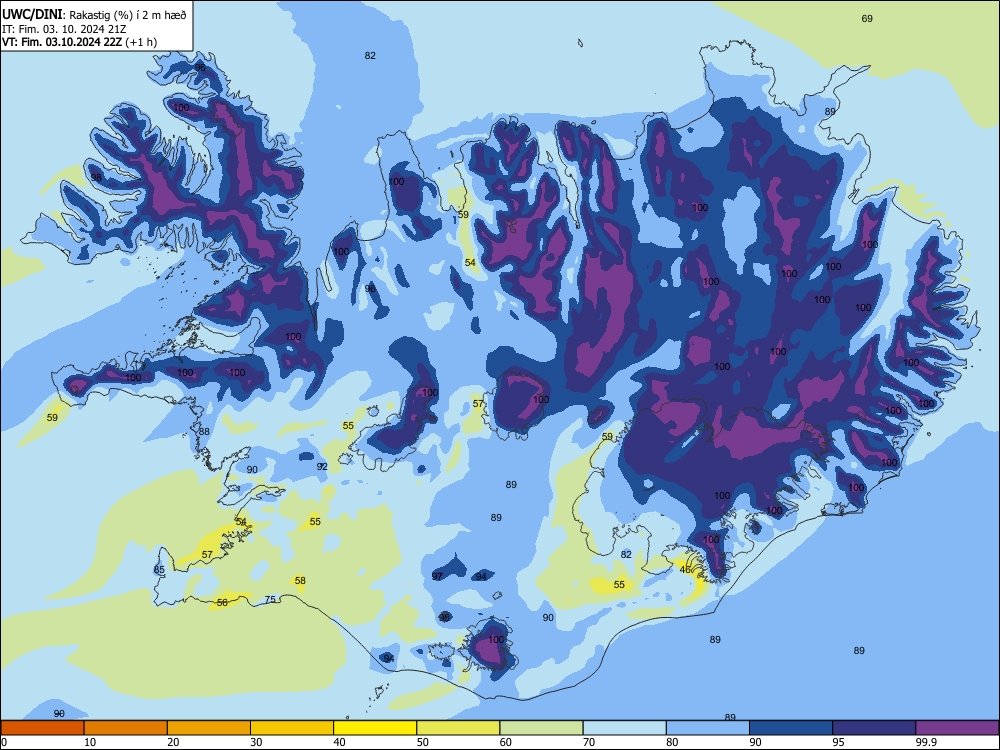Image resolution: width=1000 pixels, height=750 pixels.
Task: Select the 92 humidity value label
Action: 322,466
